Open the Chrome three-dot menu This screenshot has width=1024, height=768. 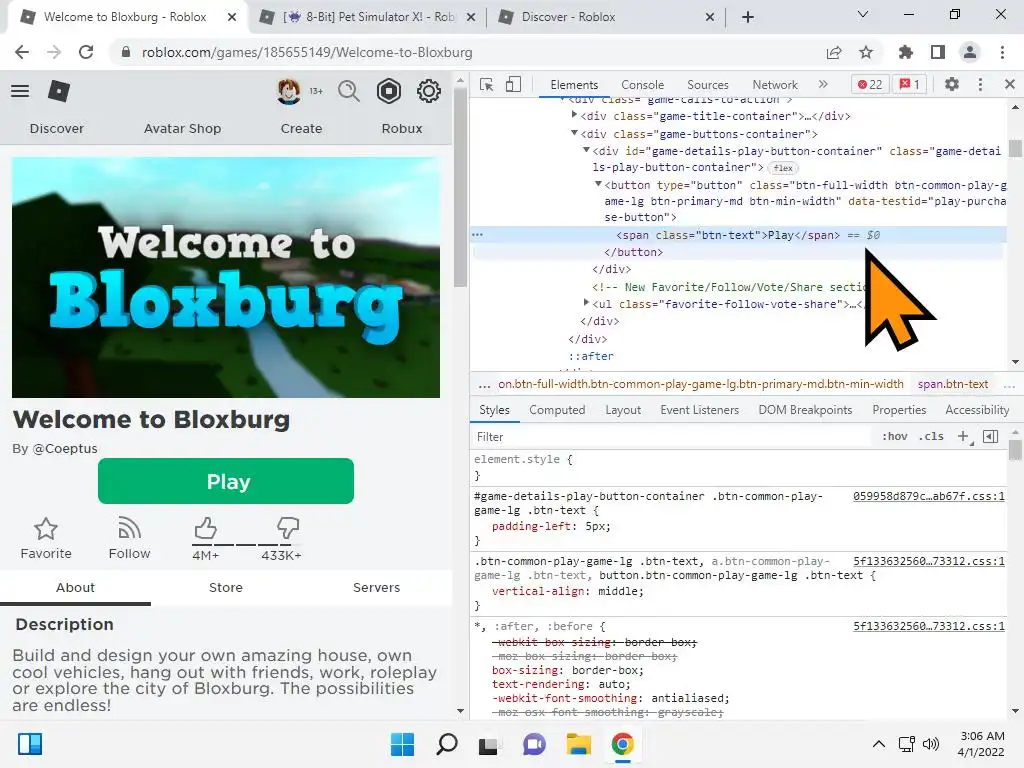(1002, 52)
